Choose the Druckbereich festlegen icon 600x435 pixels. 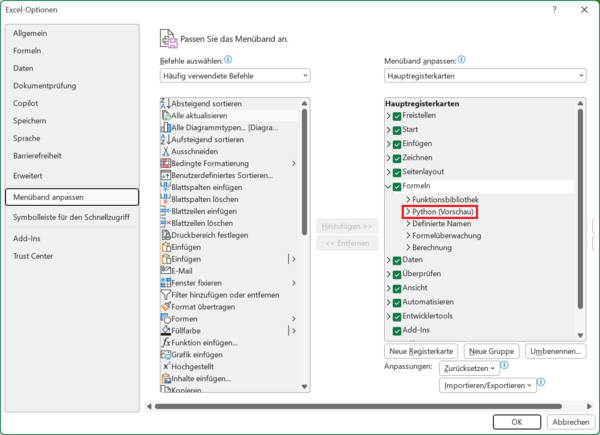[x=165, y=235]
